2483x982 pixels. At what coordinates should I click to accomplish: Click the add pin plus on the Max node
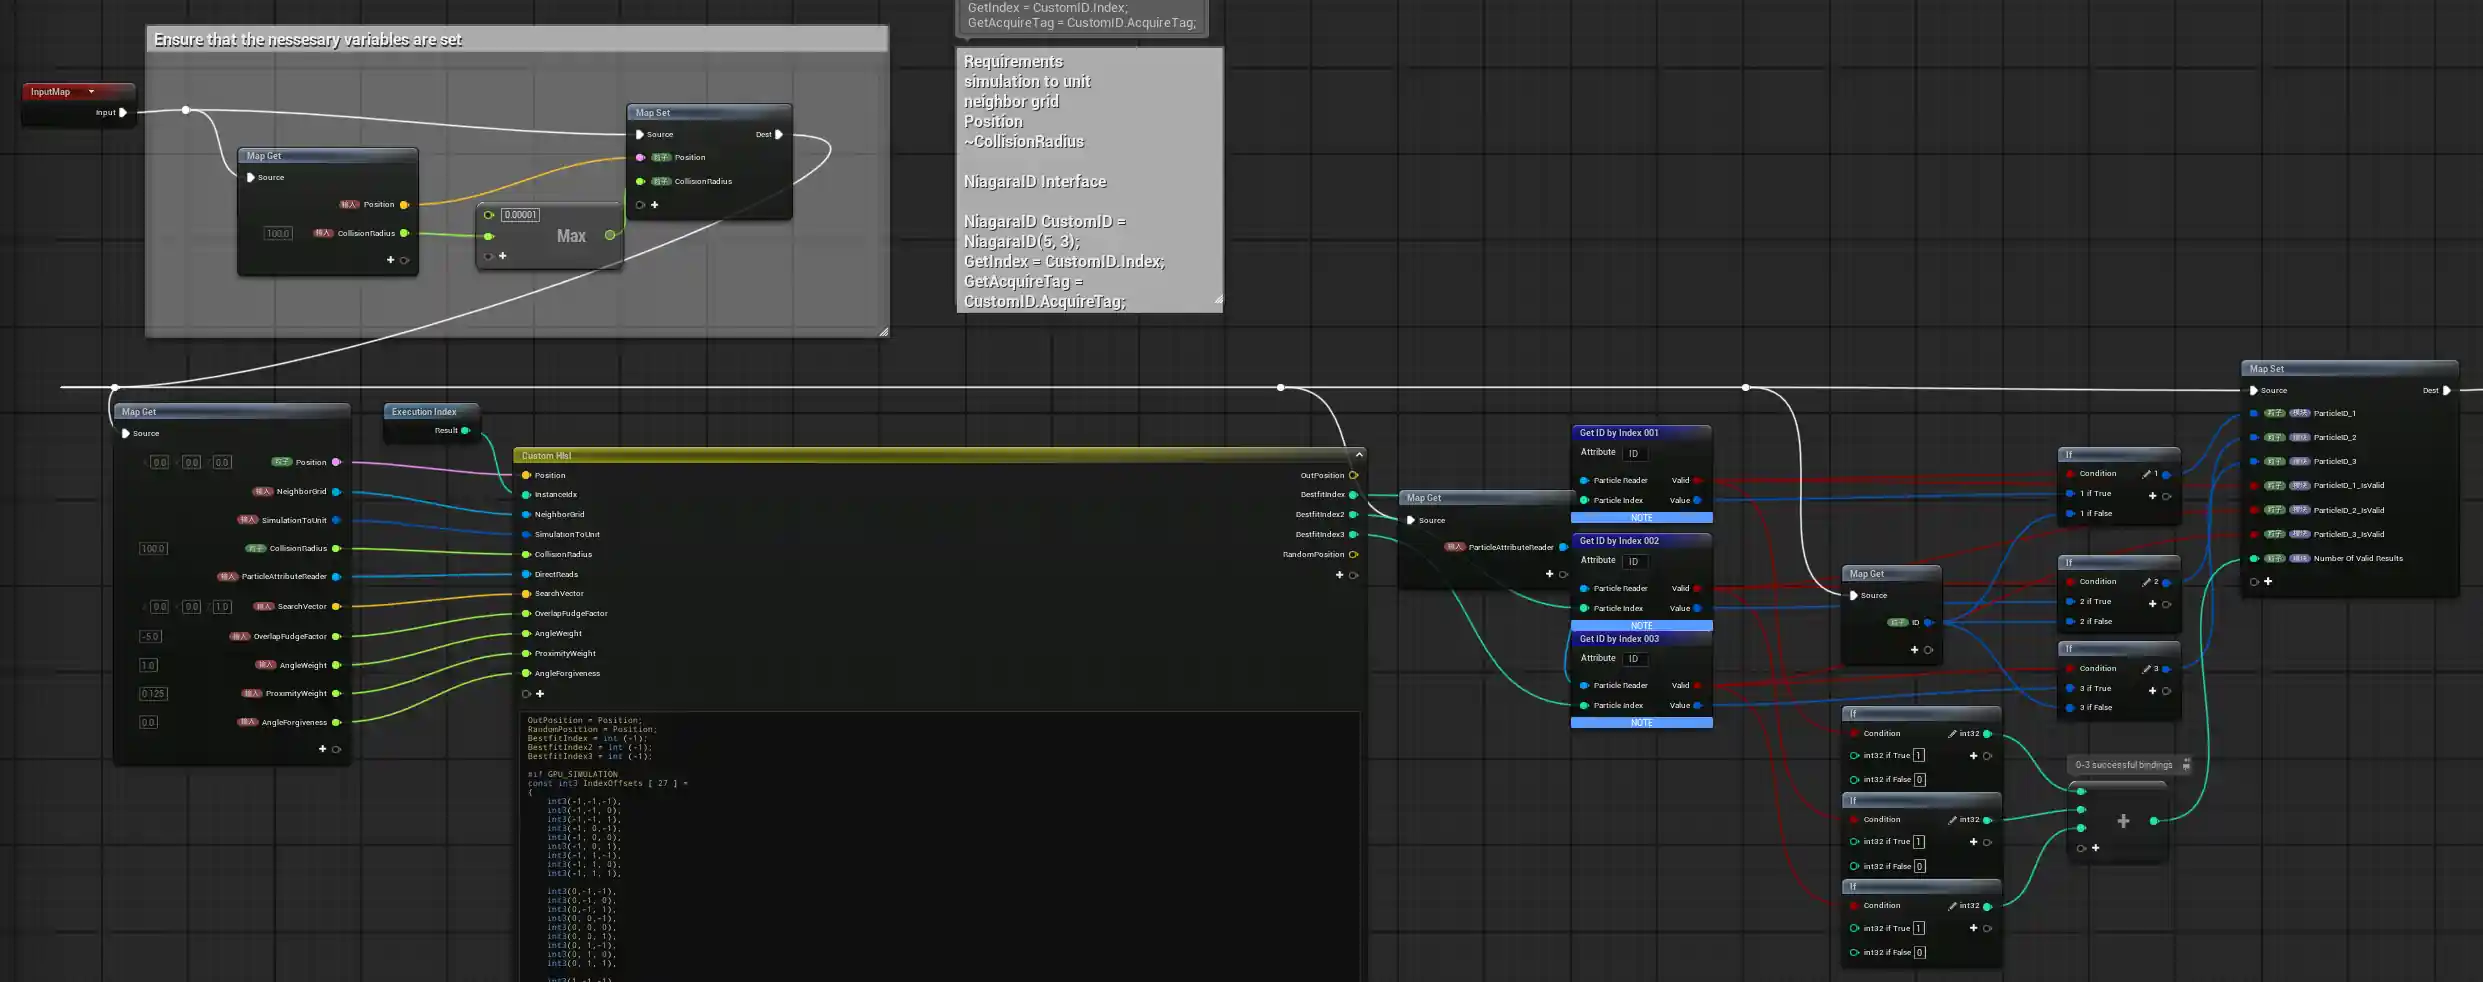[502, 256]
